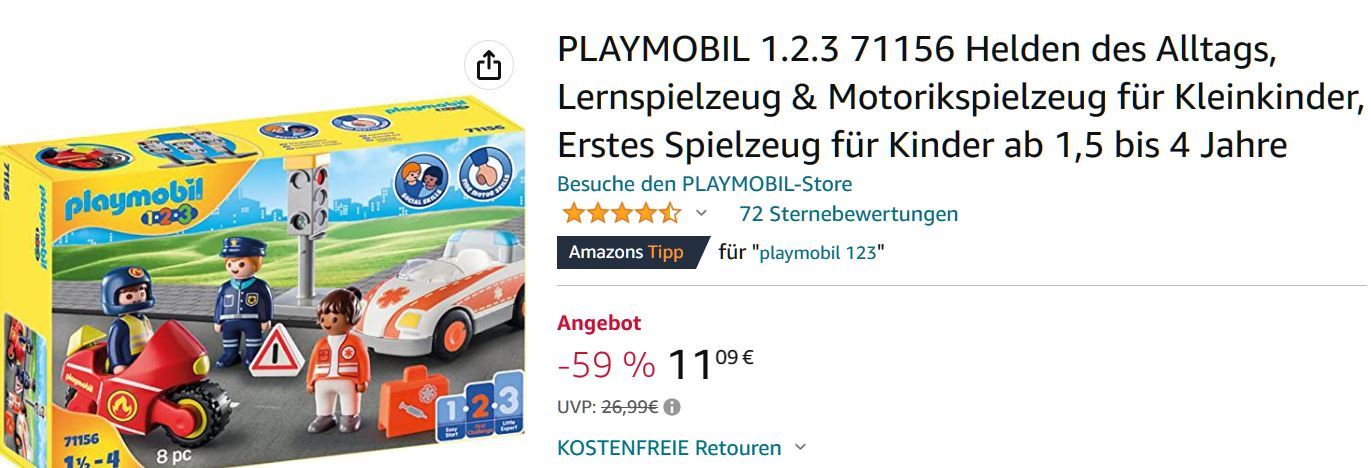Expand the chevron next to the star rating
Viewport: 1371px width, 468px height.
coord(701,213)
